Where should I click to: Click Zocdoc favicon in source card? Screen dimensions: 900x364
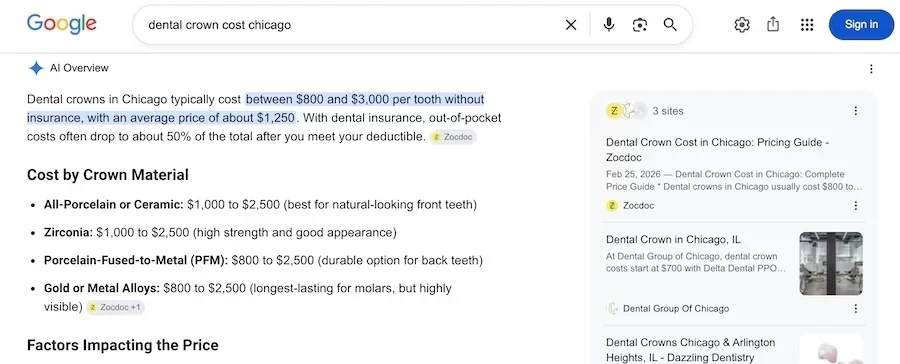[x=612, y=206]
